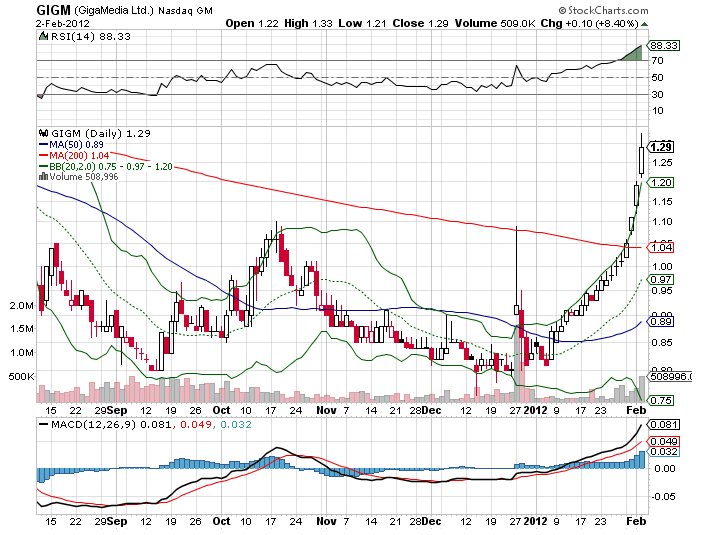Click the Dec label on price chart axis
The image size is (714, 535).
(x=431, y=410)
